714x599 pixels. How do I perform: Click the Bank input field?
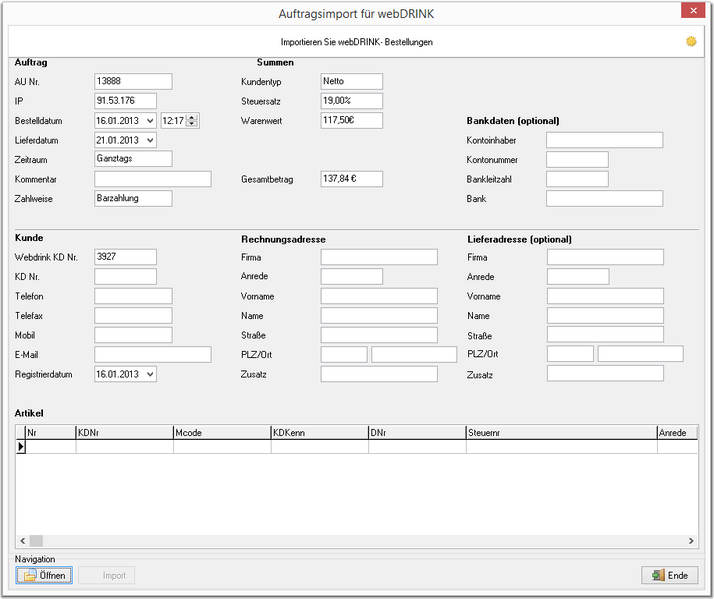point(605,199)
